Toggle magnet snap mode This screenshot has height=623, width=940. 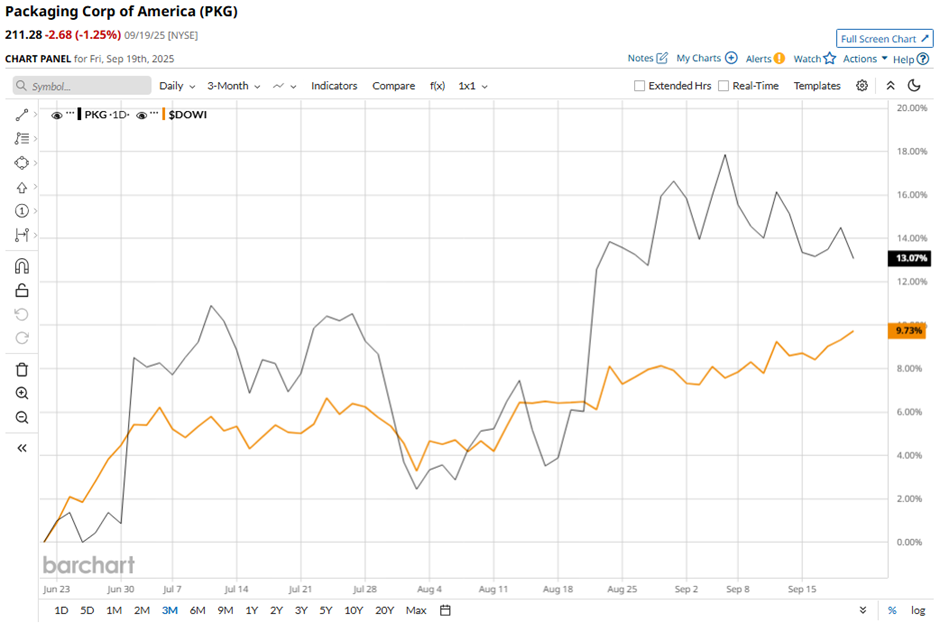22,266
